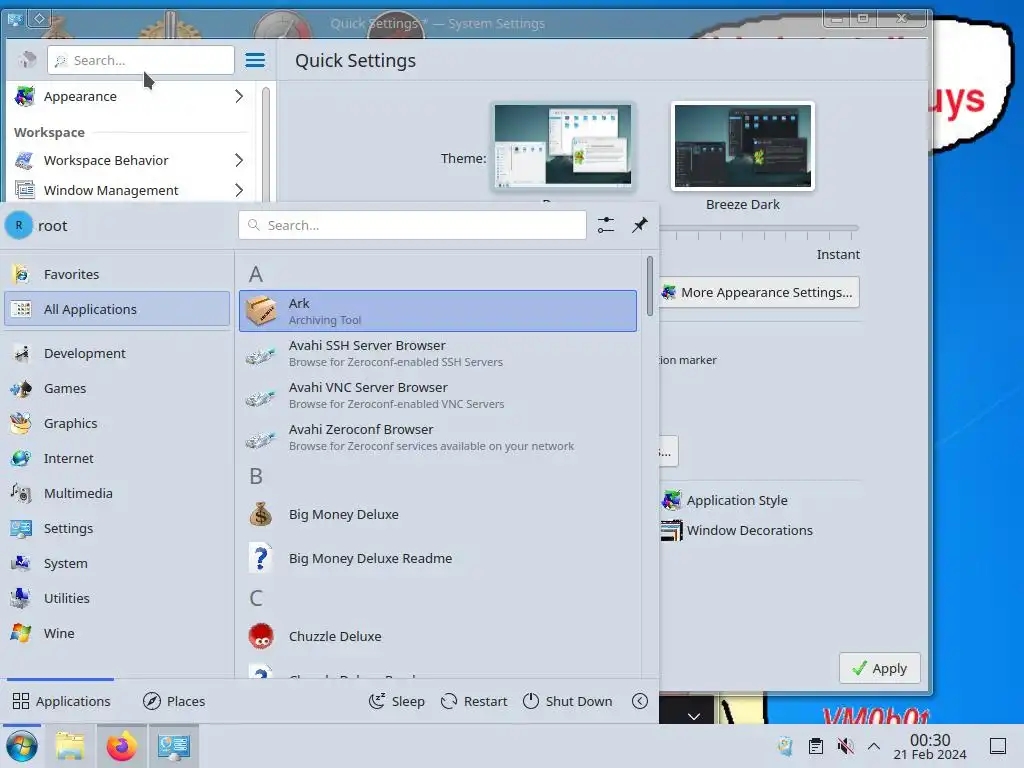The image size is (1024, 768).
Task: Go to System Settings home icon
Action: (x=26, y=60)
